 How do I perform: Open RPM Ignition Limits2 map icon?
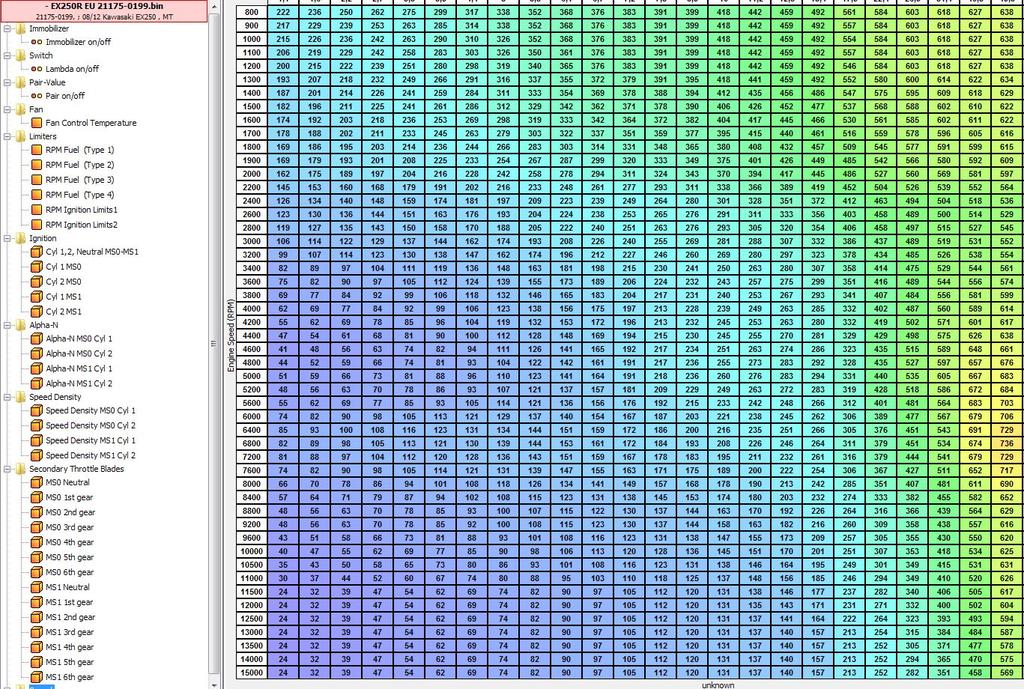click(x=37, y=225)
